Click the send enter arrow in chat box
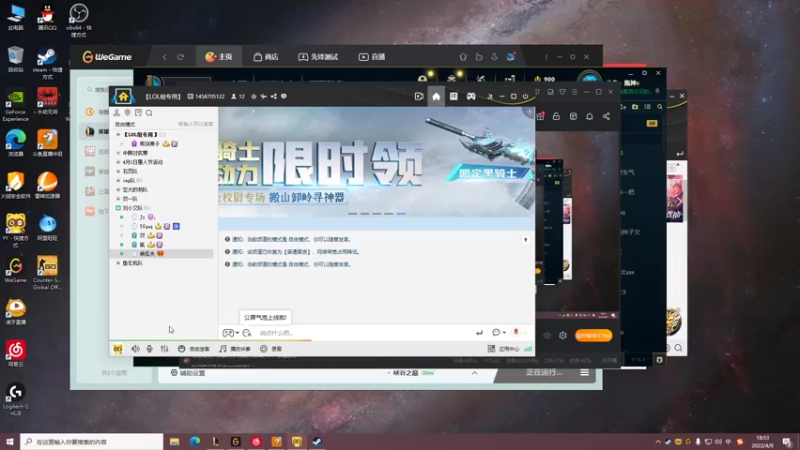The width and height of the screenshot is (800, 450). click(x=479, y=333)
